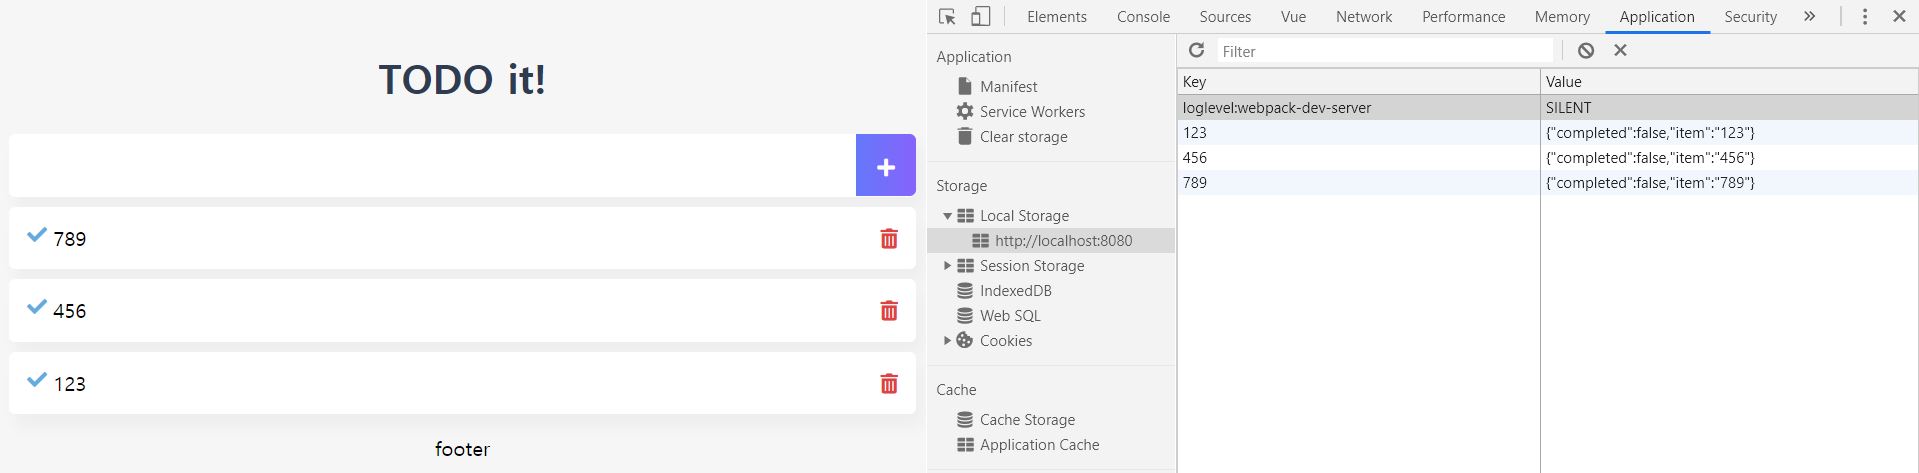Click the inspect element picker icon
The image size is (1919, 473).
point(947,17)
